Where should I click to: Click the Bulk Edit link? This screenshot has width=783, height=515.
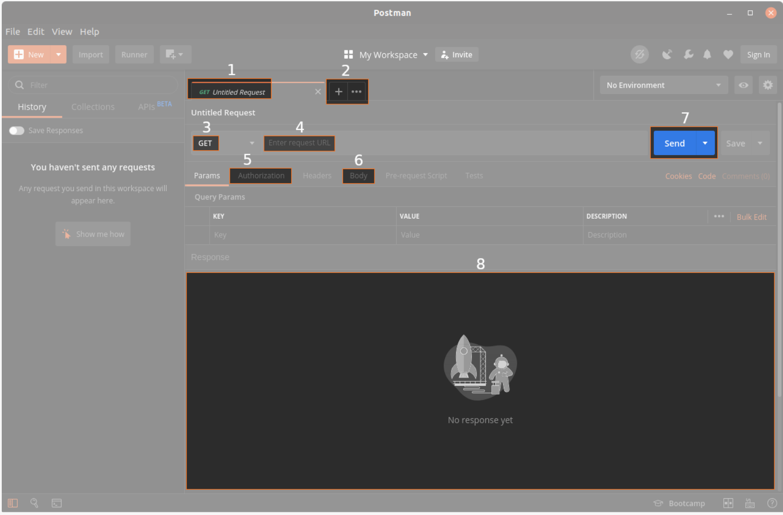click(x=751, y=217)
